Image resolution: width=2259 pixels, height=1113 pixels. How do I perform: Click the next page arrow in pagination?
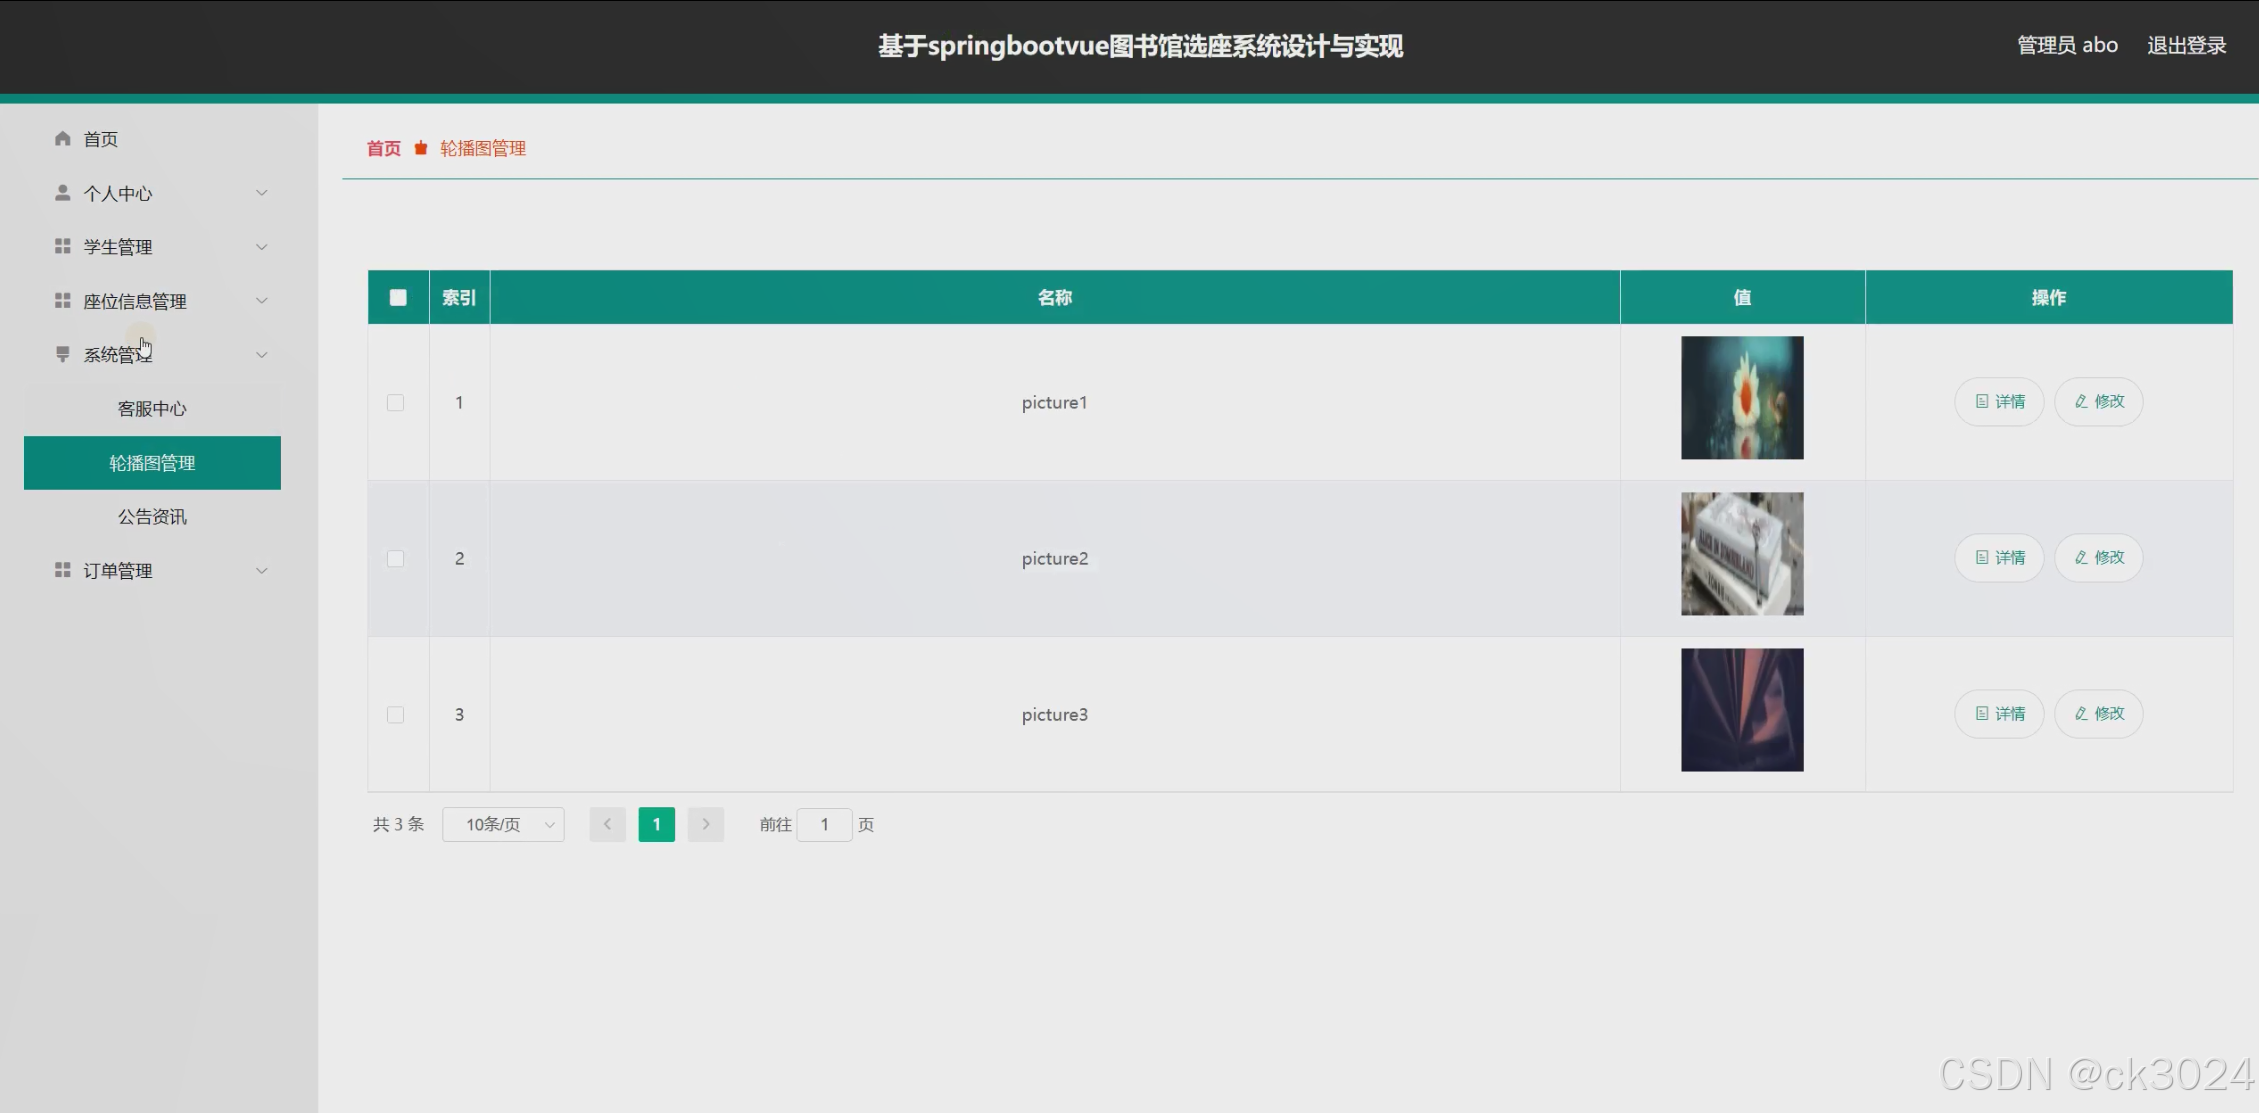[x=705, y=824]
